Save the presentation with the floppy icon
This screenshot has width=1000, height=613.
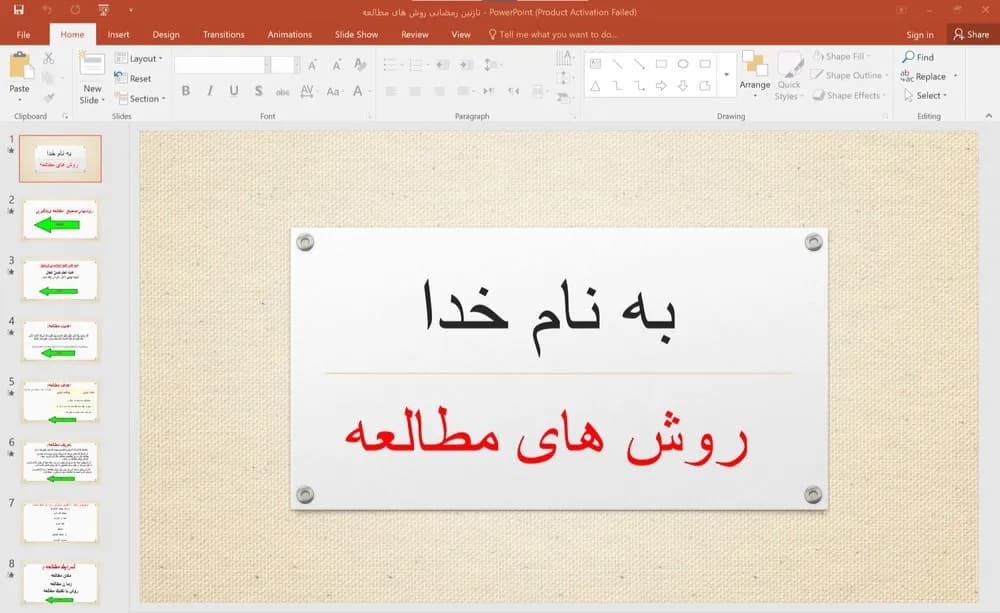(x=18, y=10)
